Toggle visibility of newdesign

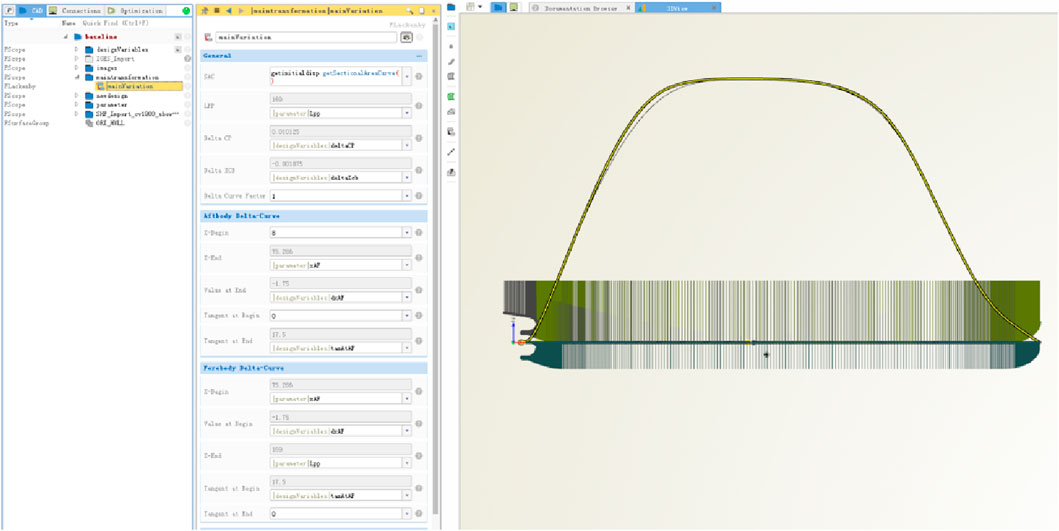tap(188, 96)
